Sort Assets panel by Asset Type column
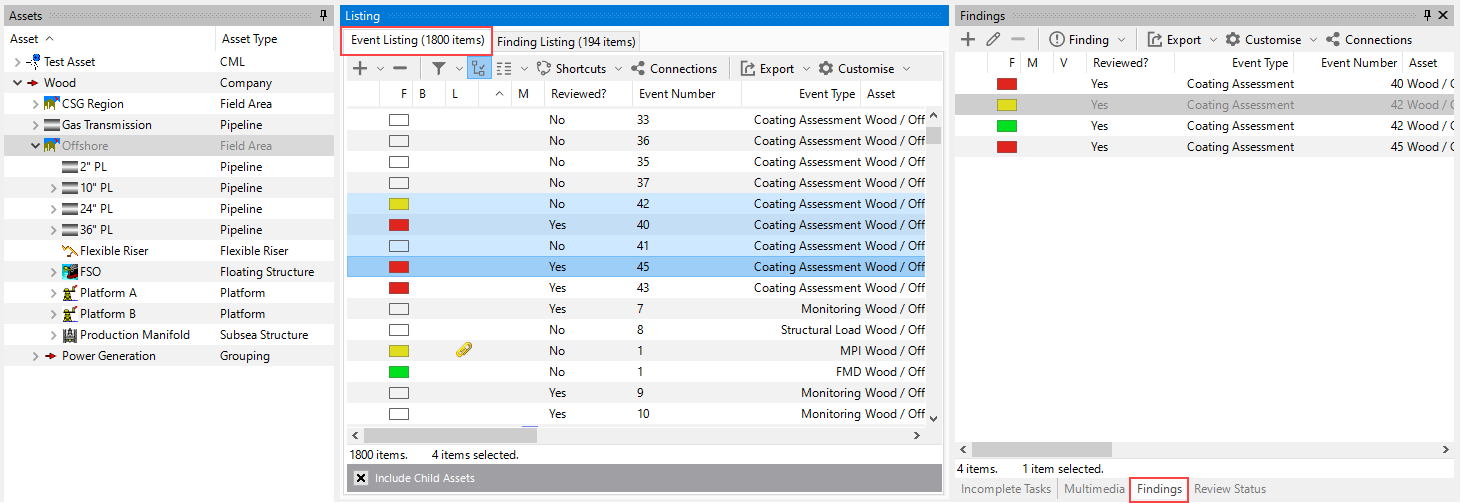 (249, 39)
